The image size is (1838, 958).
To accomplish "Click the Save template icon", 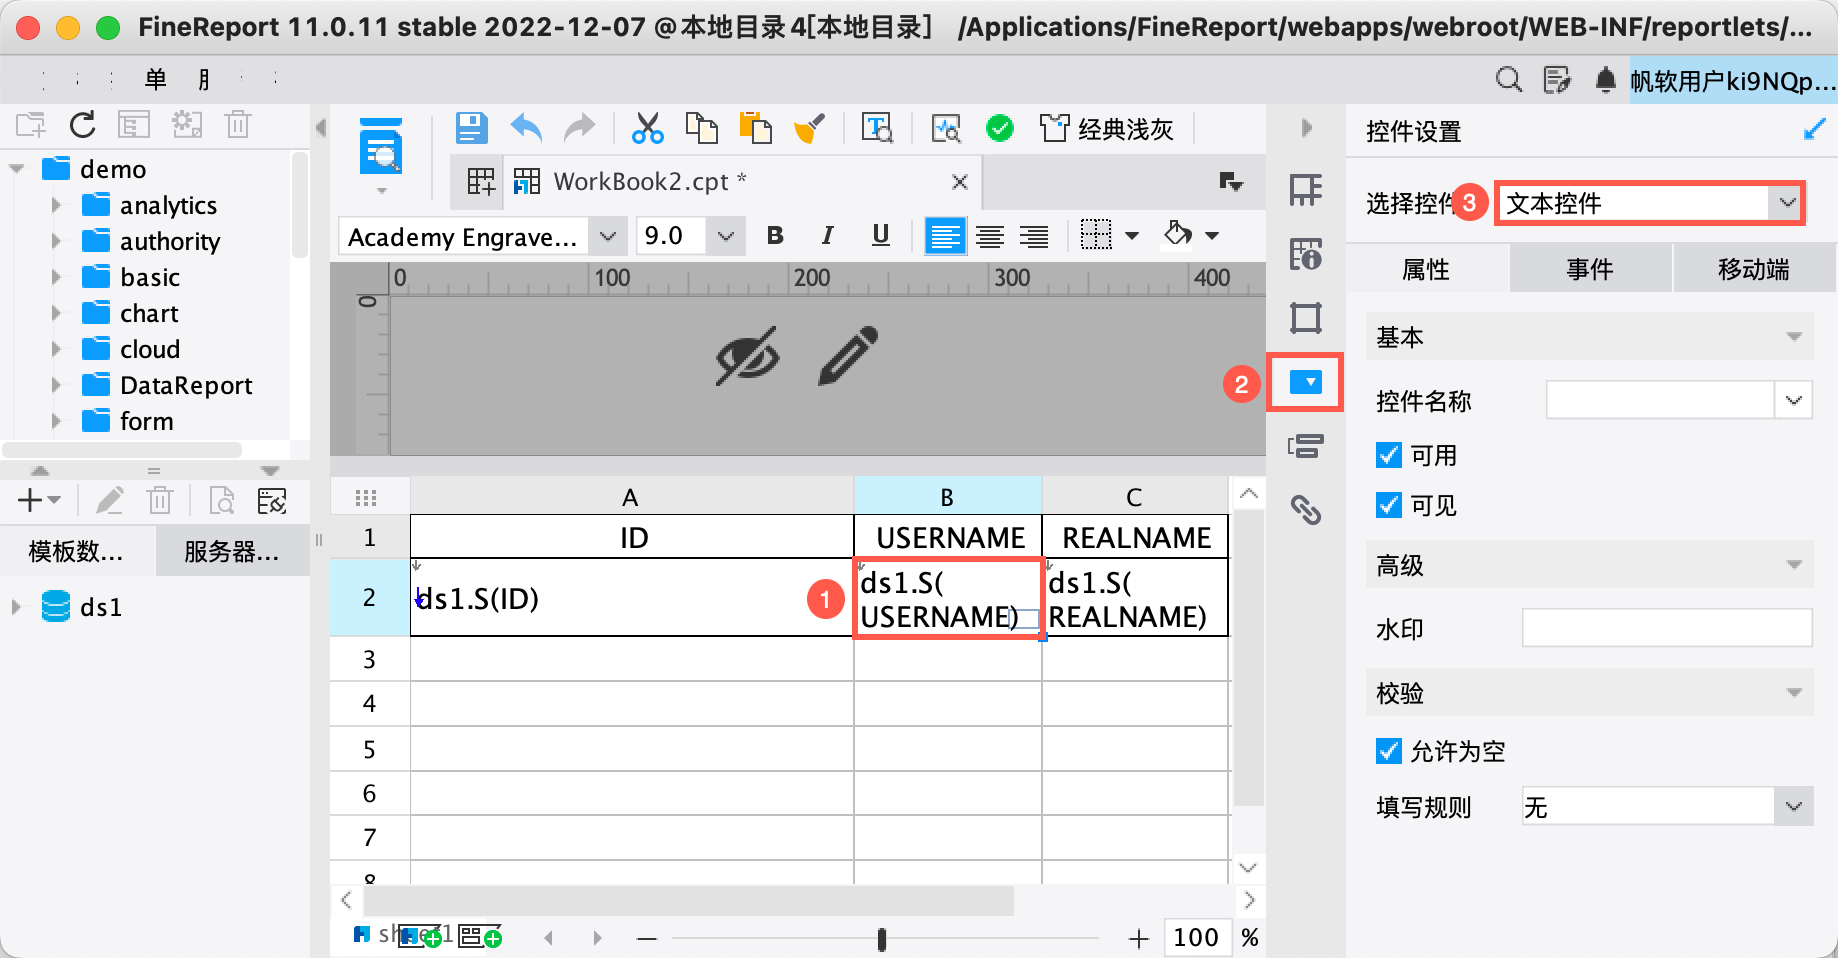I will tap(471, 128).
